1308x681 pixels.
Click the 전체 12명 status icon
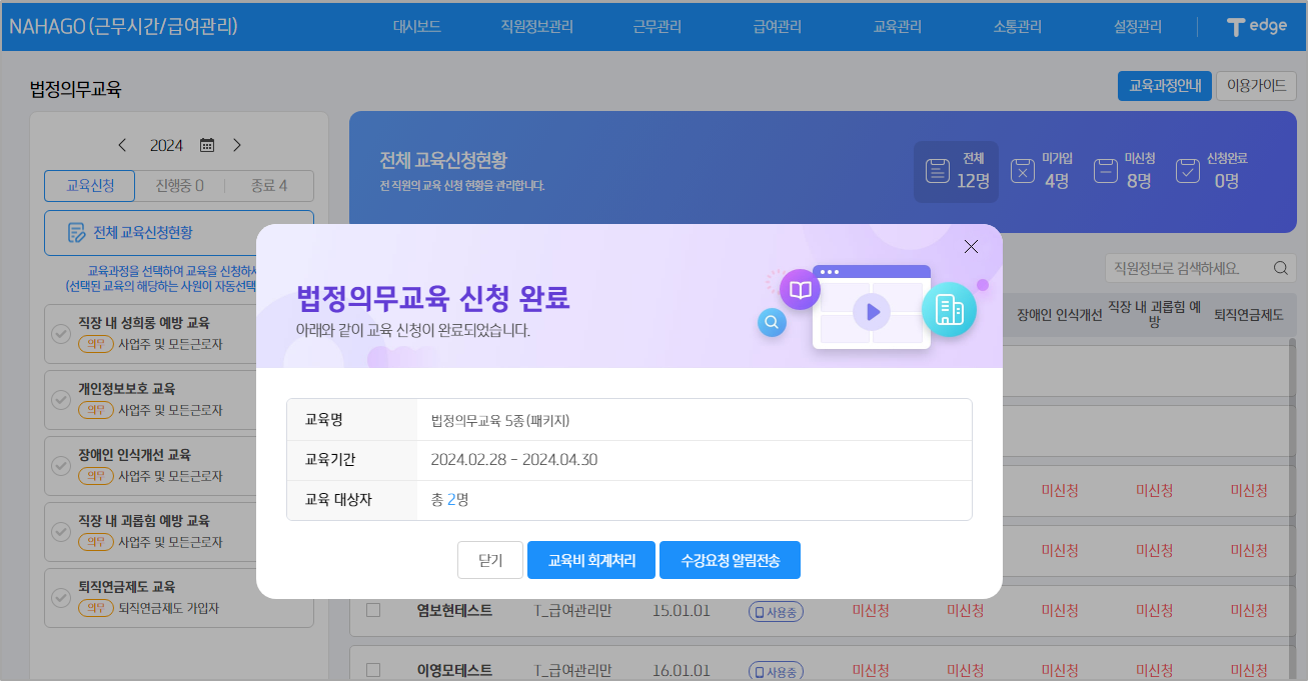pos(937,171)
